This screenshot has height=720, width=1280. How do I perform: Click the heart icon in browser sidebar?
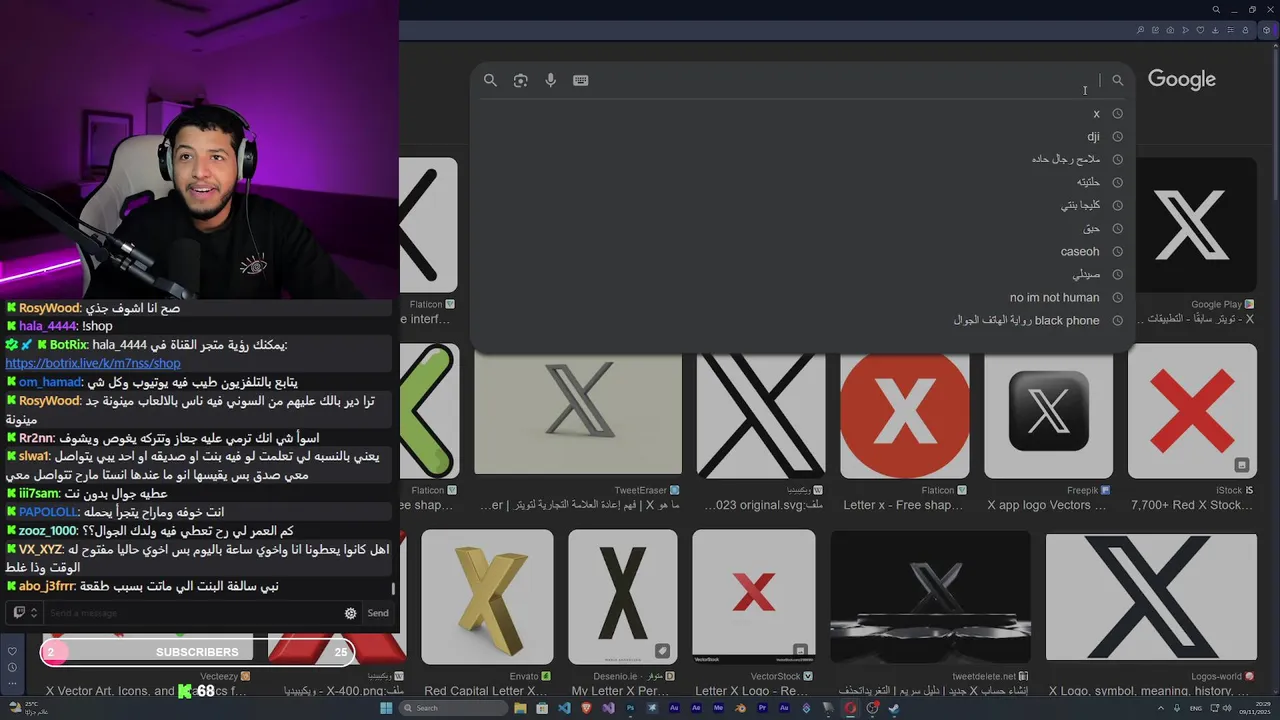[x=12, y=651]
